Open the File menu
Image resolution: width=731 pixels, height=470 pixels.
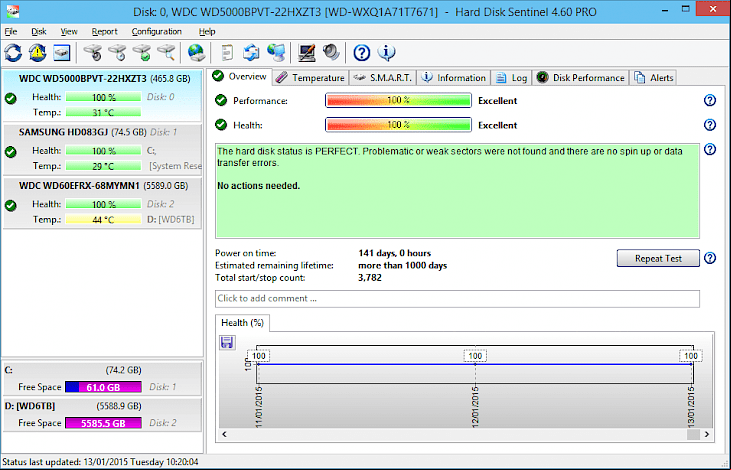[x=10, y=31]
